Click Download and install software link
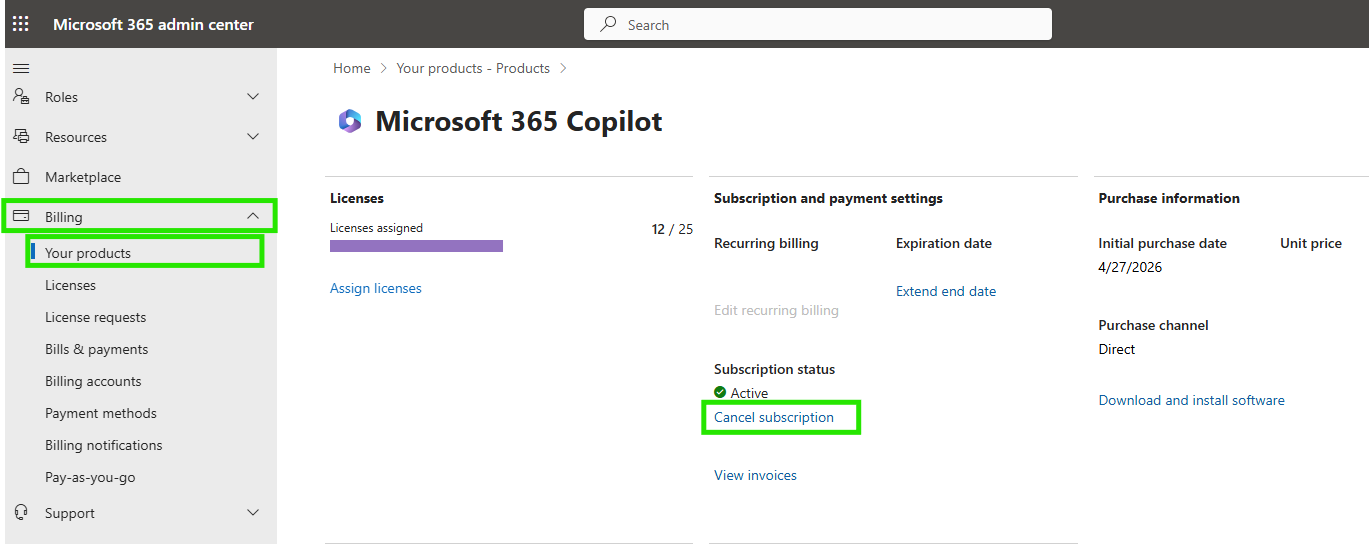This screenshot has height=544, width=1369. [x=1191, y=400]
